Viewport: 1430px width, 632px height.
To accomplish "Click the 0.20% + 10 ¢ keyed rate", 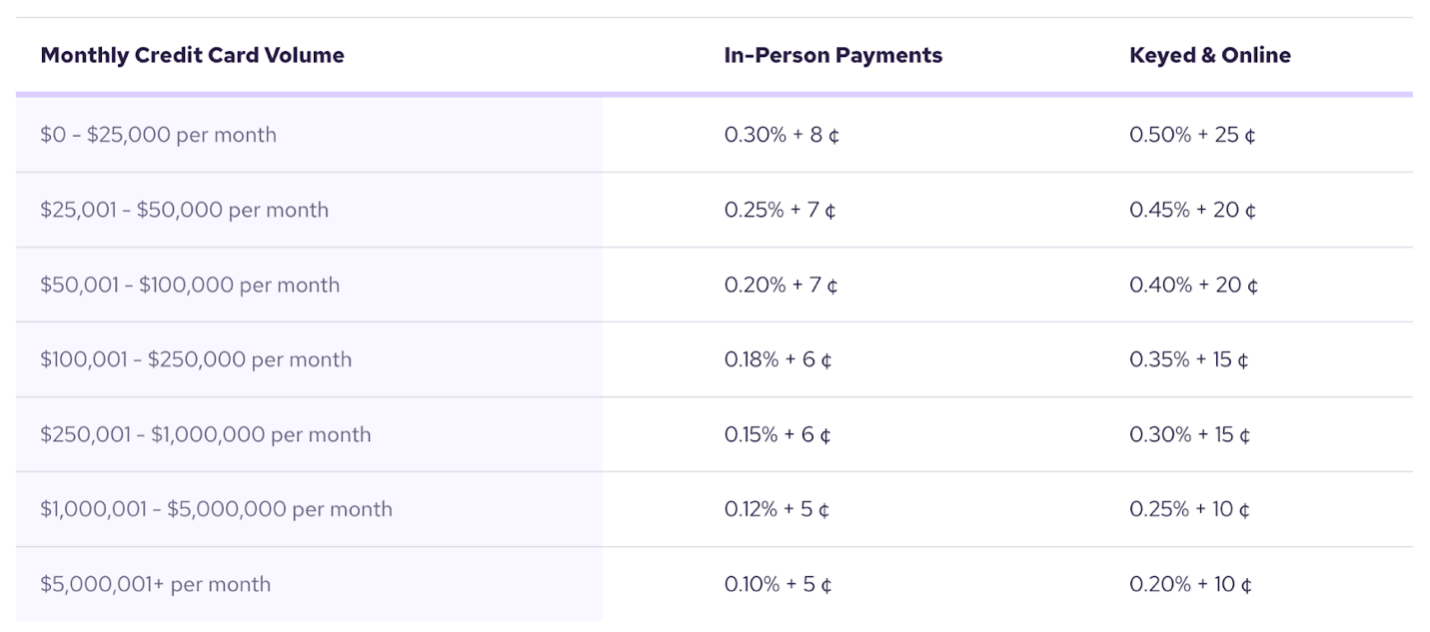I will click(x=1191, y=584).
